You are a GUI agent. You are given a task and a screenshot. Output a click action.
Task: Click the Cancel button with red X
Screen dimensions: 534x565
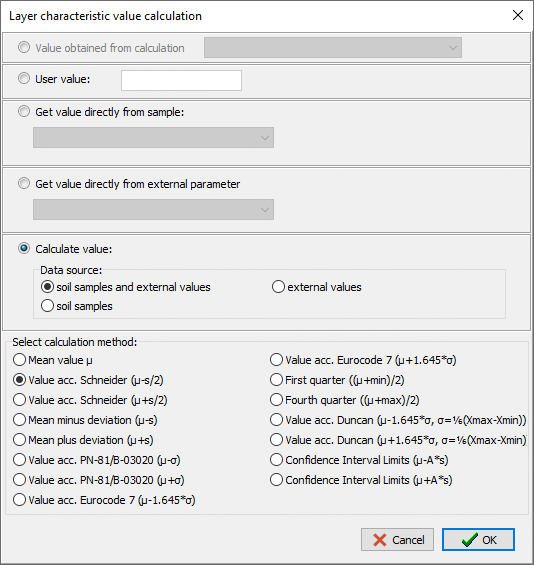pyautogui.click(x=397, y=540)
